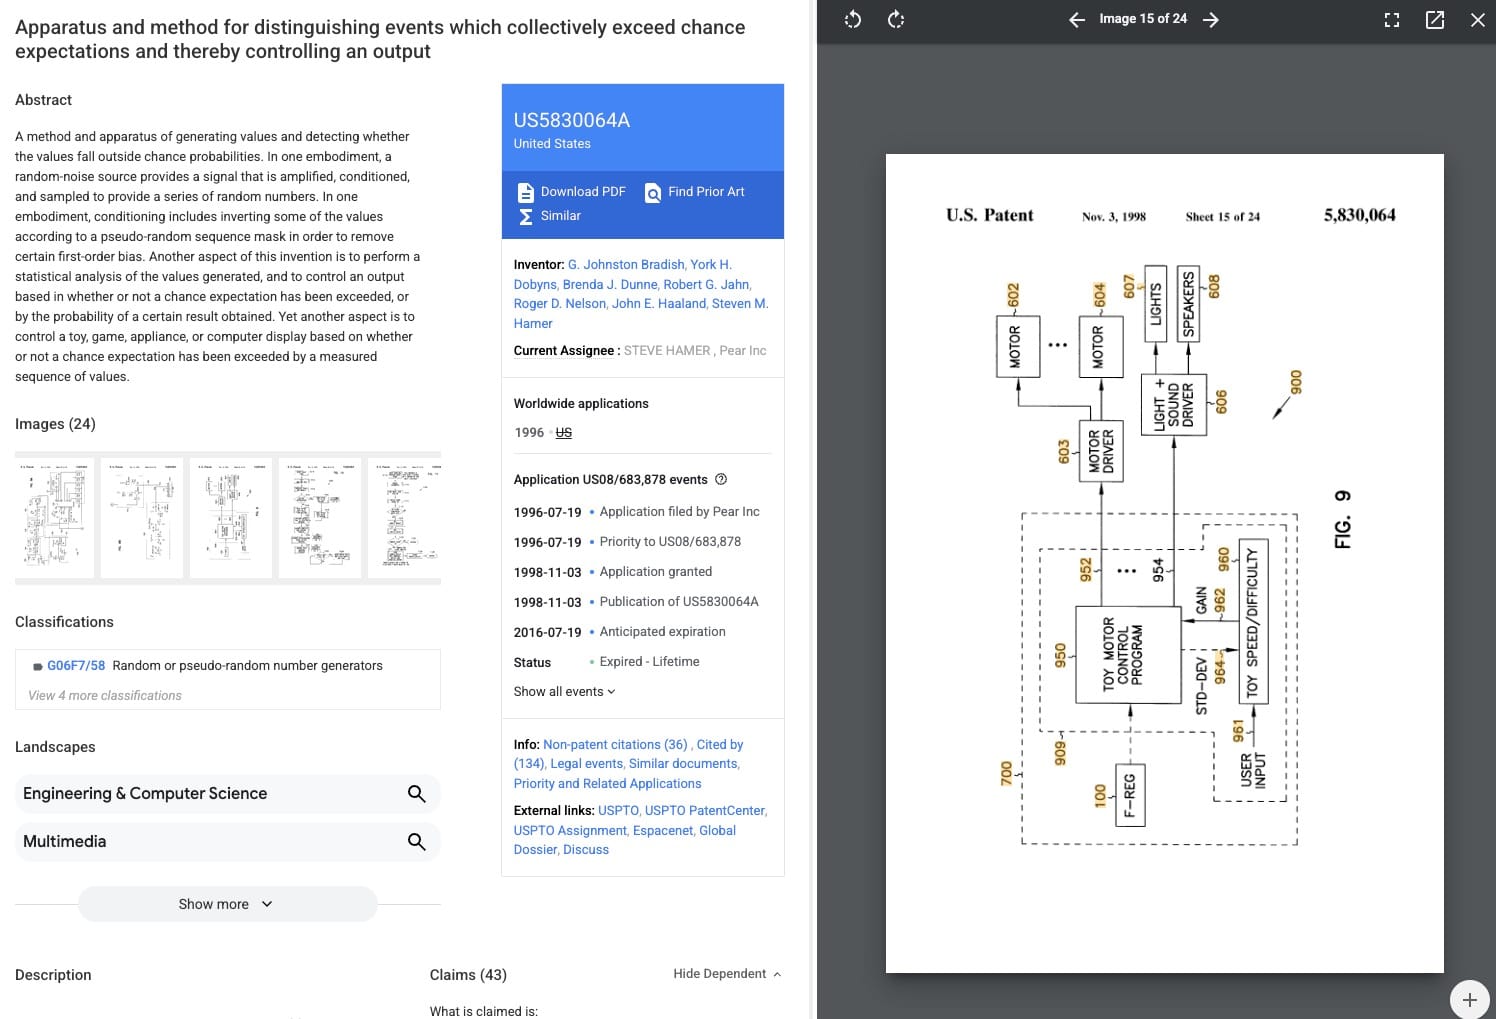The height and width of the screenshot is (1019, 1496).
Task: Open Brenda J. Dunne inventor link
Action: tap(610, 284)
